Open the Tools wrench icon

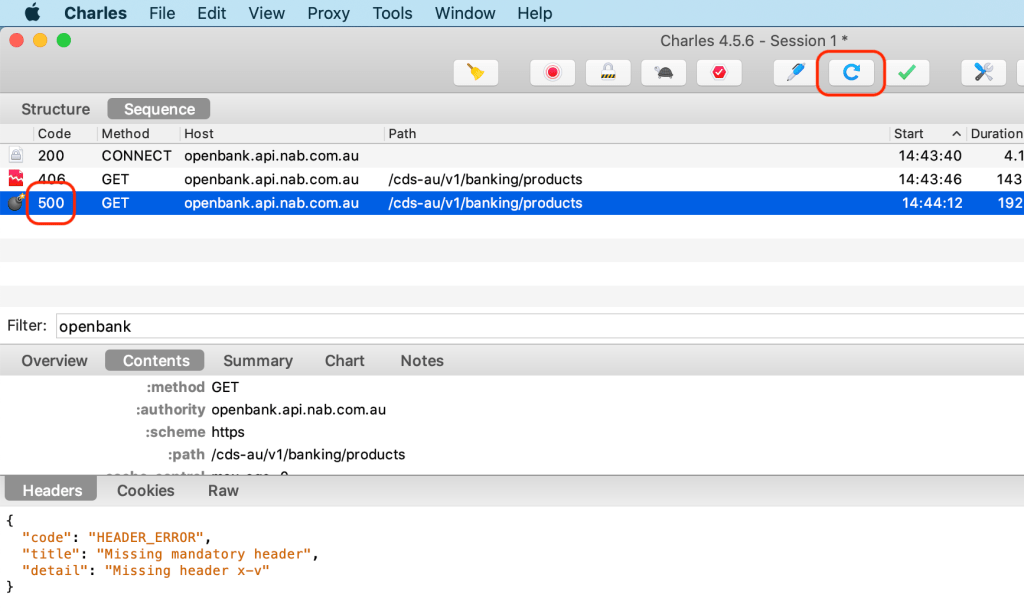[983, 73]
